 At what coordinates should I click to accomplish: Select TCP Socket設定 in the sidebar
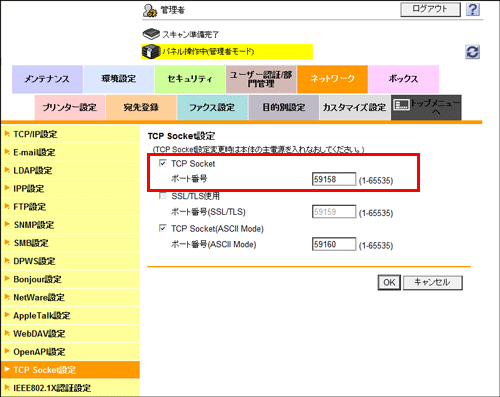pyautogui.click(x=70, y=370)
